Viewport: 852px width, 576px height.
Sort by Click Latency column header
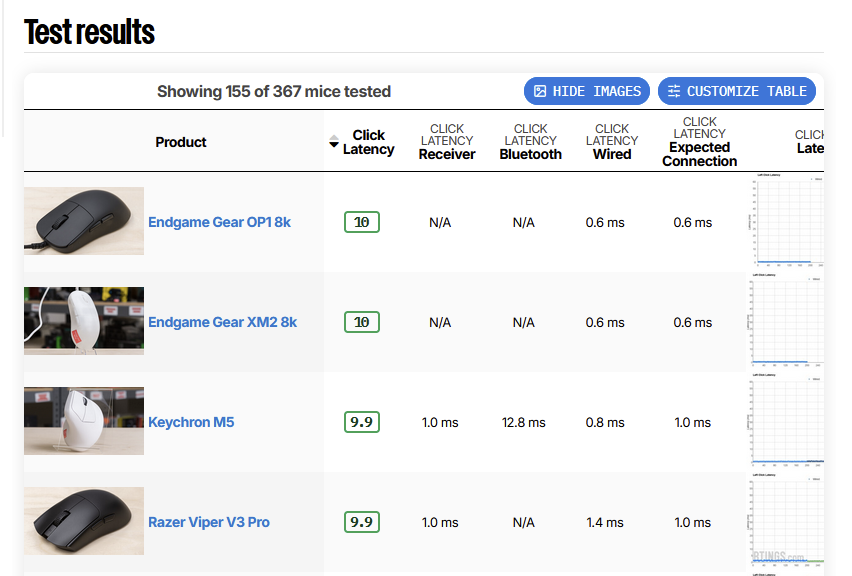click(368, 142)
